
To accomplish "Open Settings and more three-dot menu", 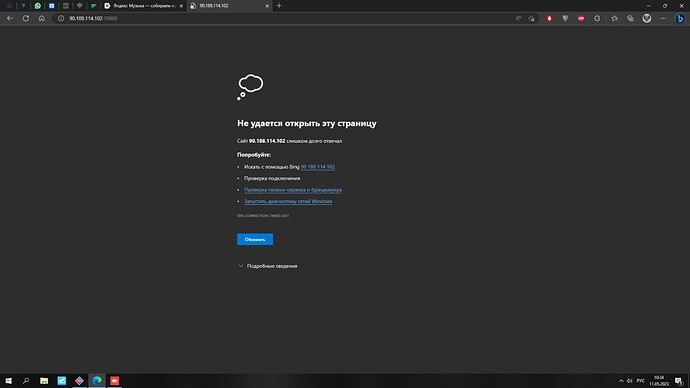I will click(663, 18).
